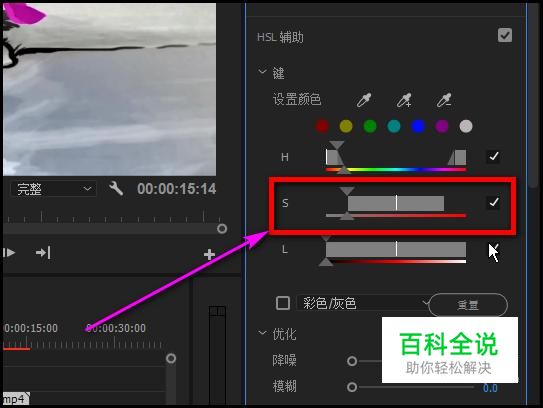Pick the white color swatch
This screenshot has height=408, width=543.
click(x=466, y=126)
